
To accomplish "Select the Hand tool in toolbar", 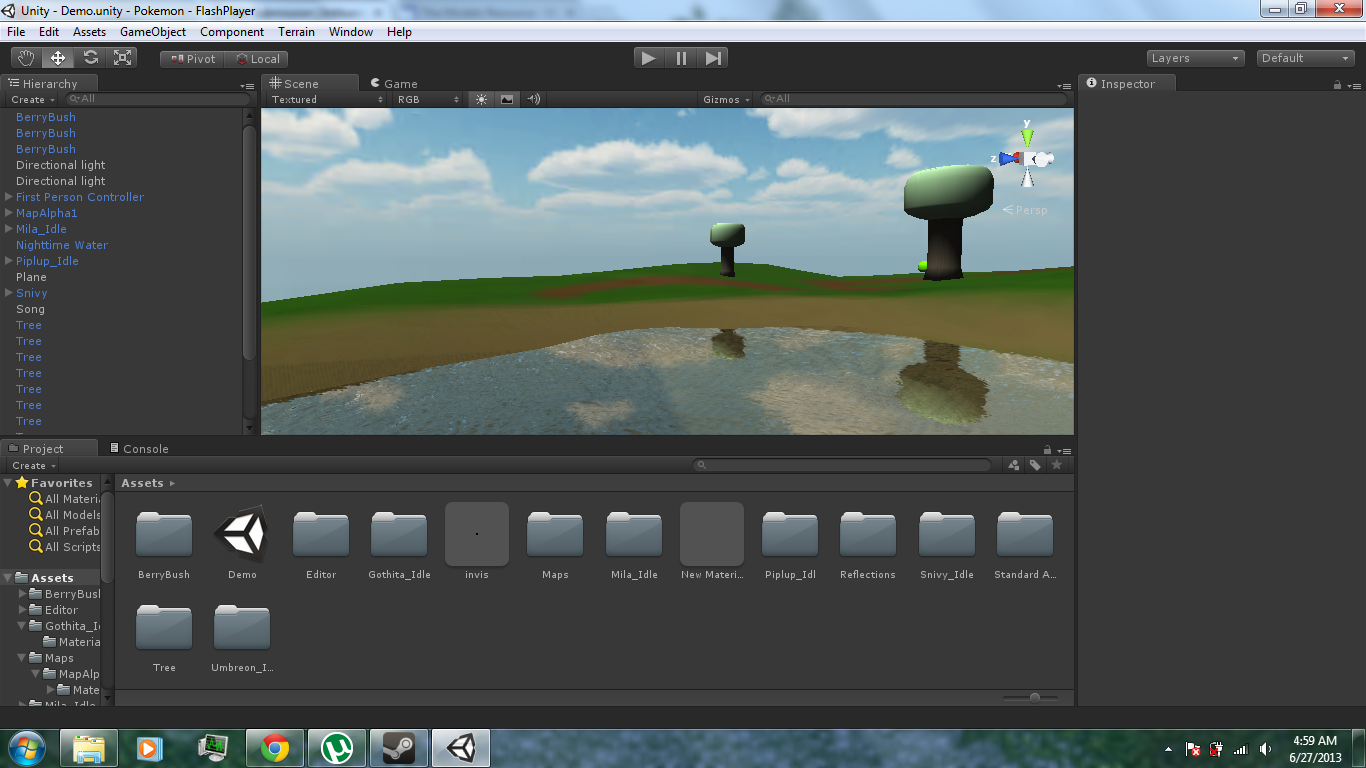I will point(26,58).
